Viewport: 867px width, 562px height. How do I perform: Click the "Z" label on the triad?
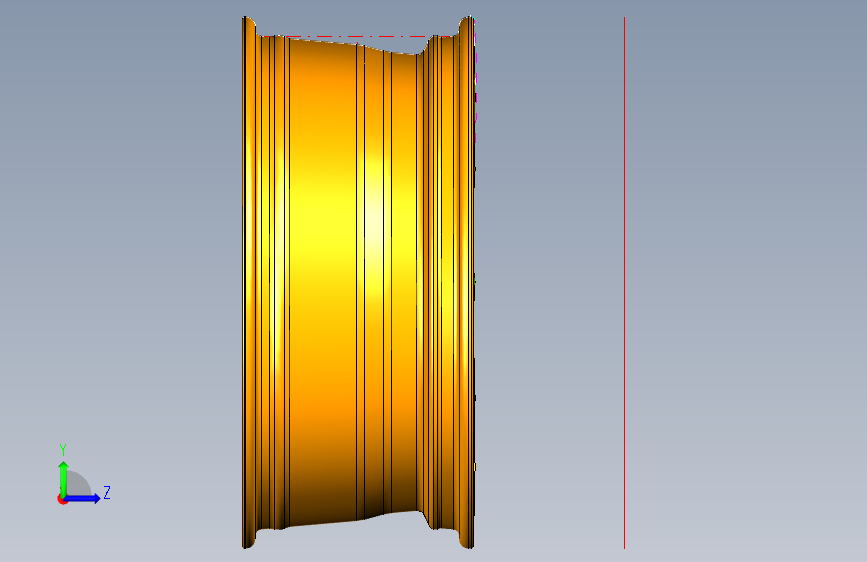click(x=107, y=492)
